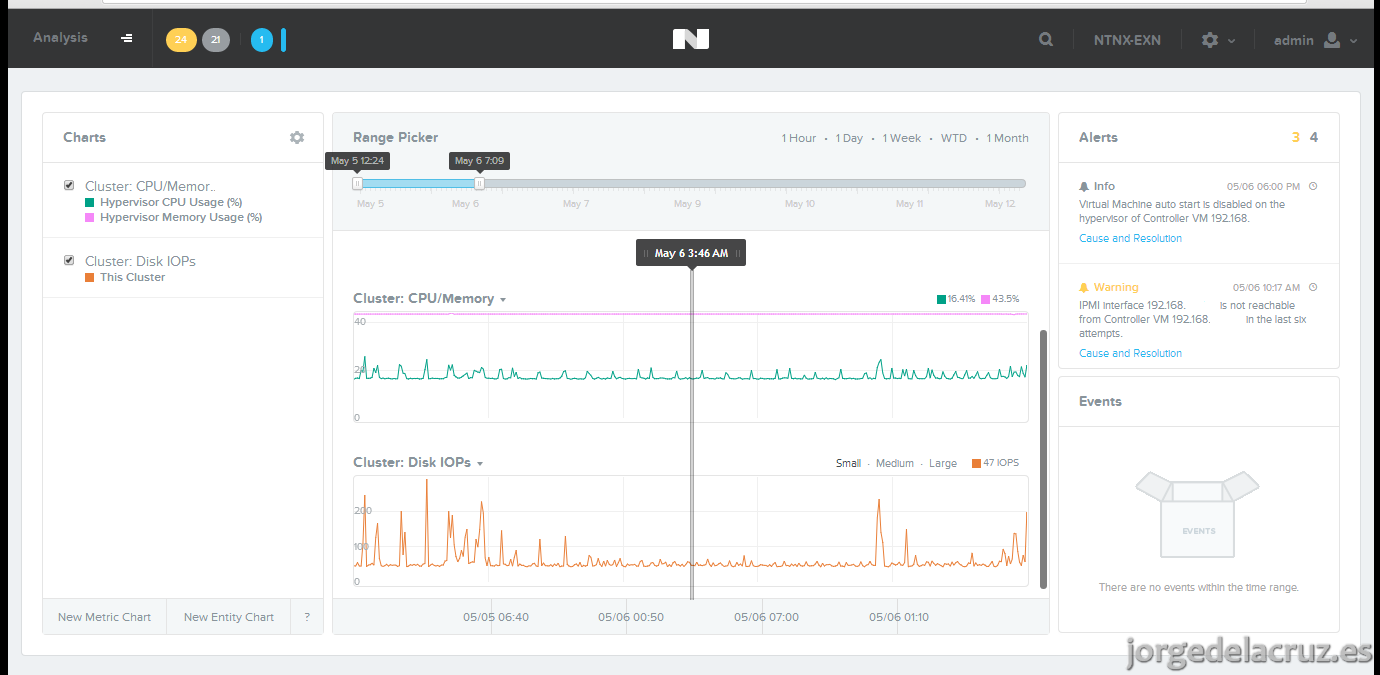Open the main menu hamburger icon
The image size is (1380, 675).
(x=127, y=39)
